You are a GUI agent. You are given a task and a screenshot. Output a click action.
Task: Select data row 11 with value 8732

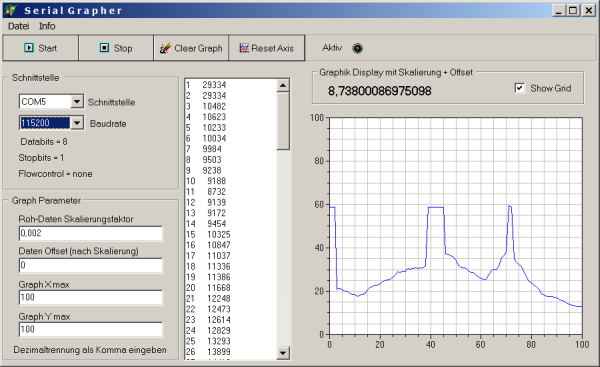point(231,191)
